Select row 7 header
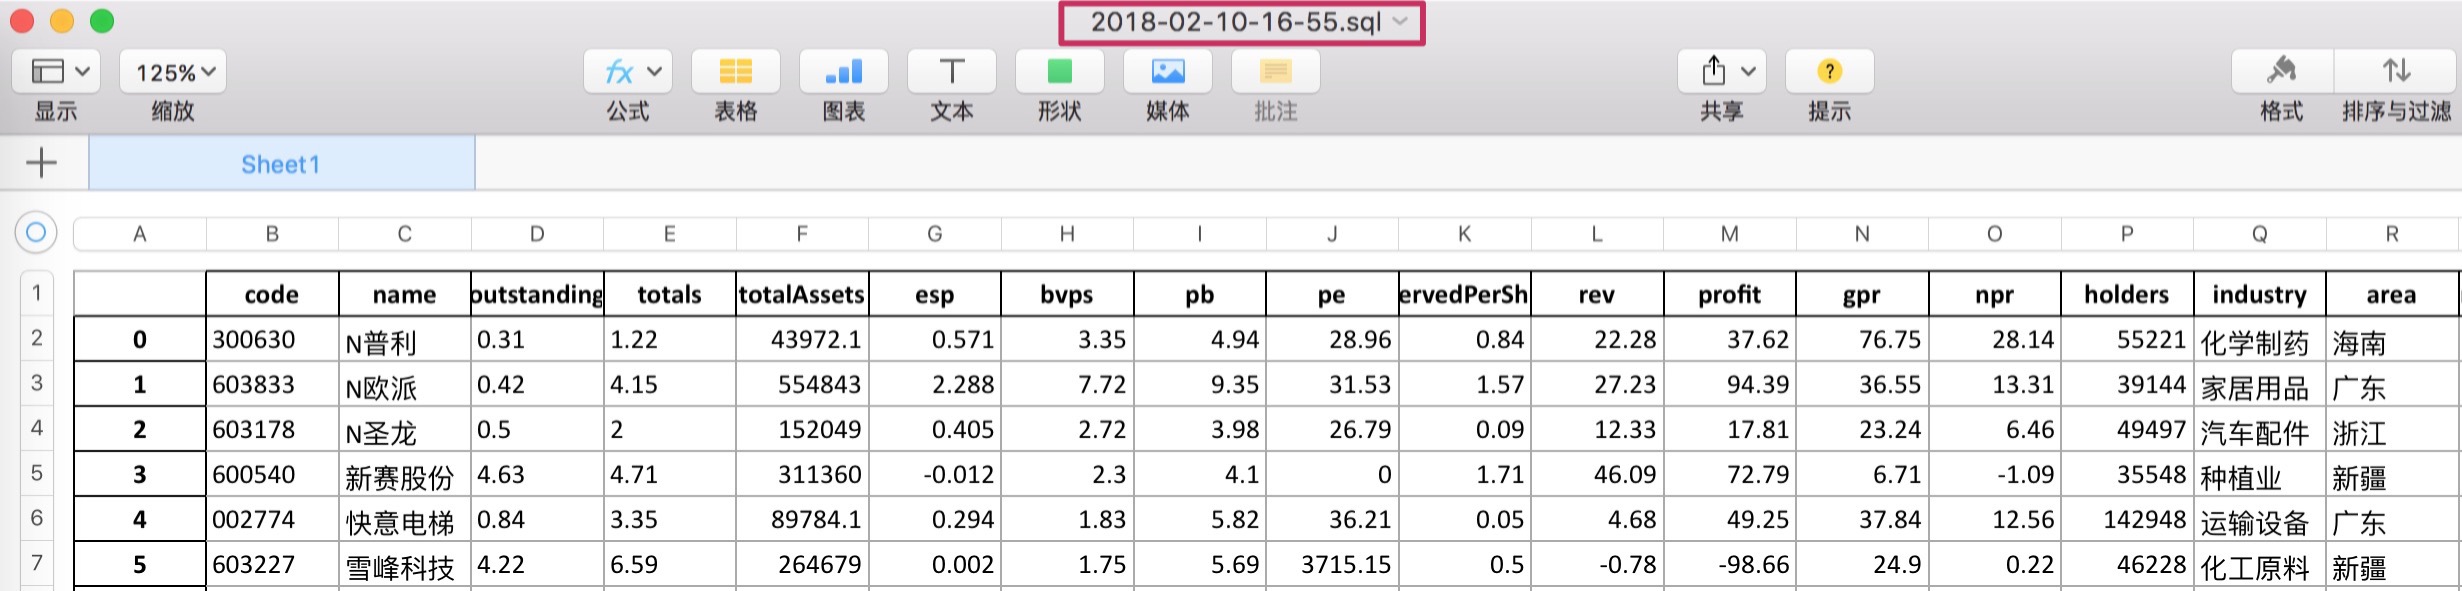The image size is (2462, 591). pos(37,563)
